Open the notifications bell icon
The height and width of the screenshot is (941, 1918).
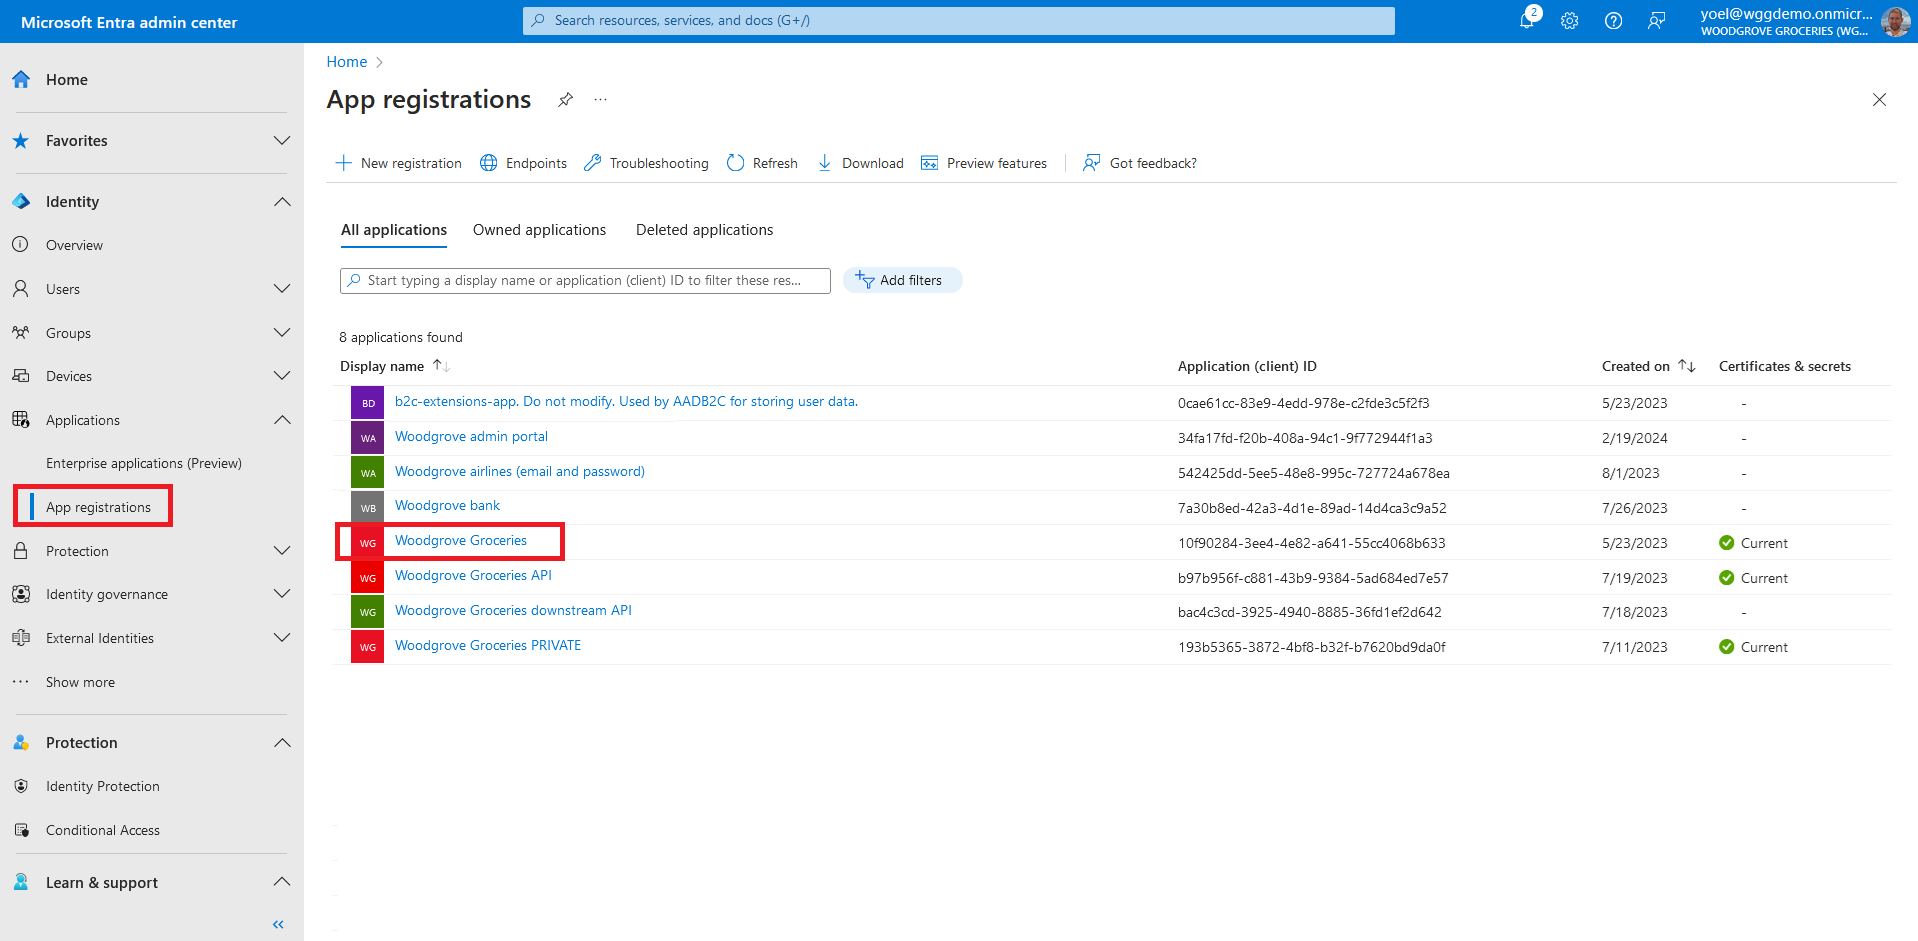1527,21
